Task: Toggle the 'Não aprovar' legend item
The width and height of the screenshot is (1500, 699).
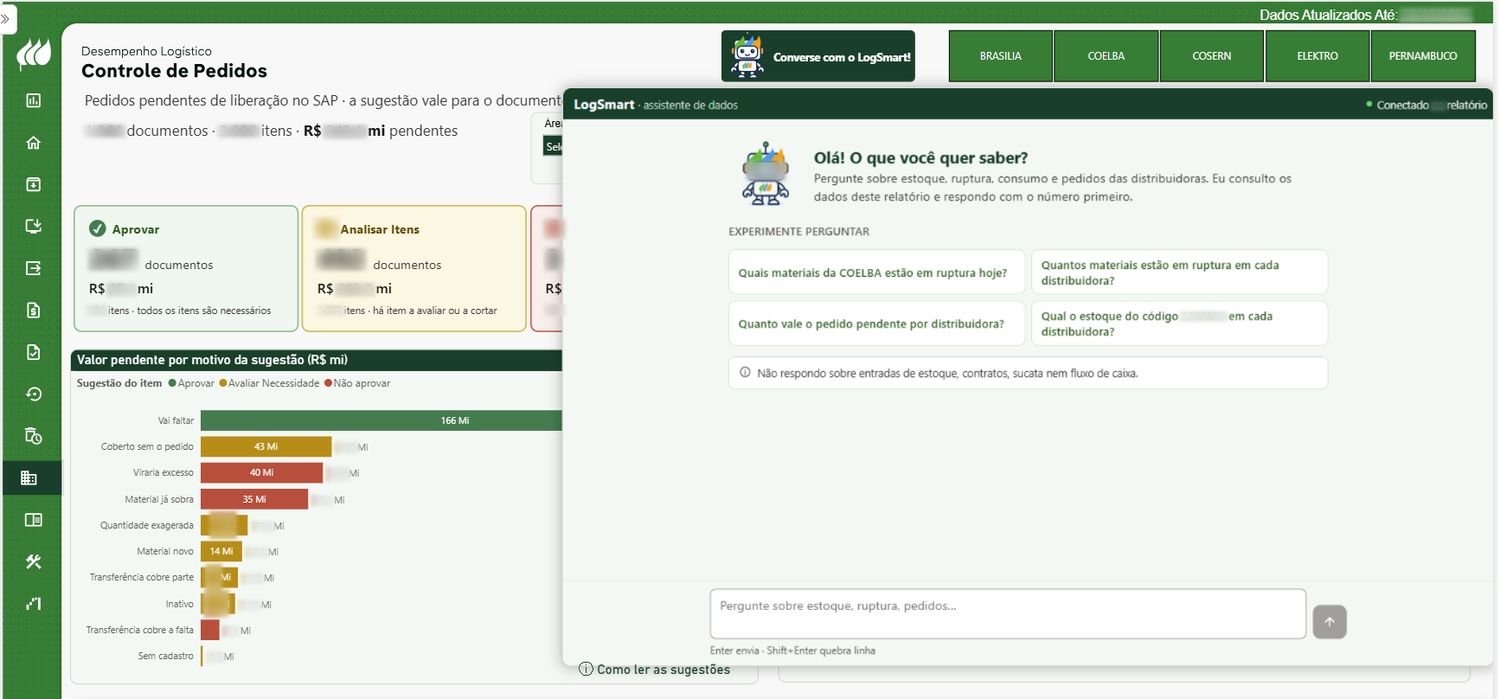Action: (357, 383)
